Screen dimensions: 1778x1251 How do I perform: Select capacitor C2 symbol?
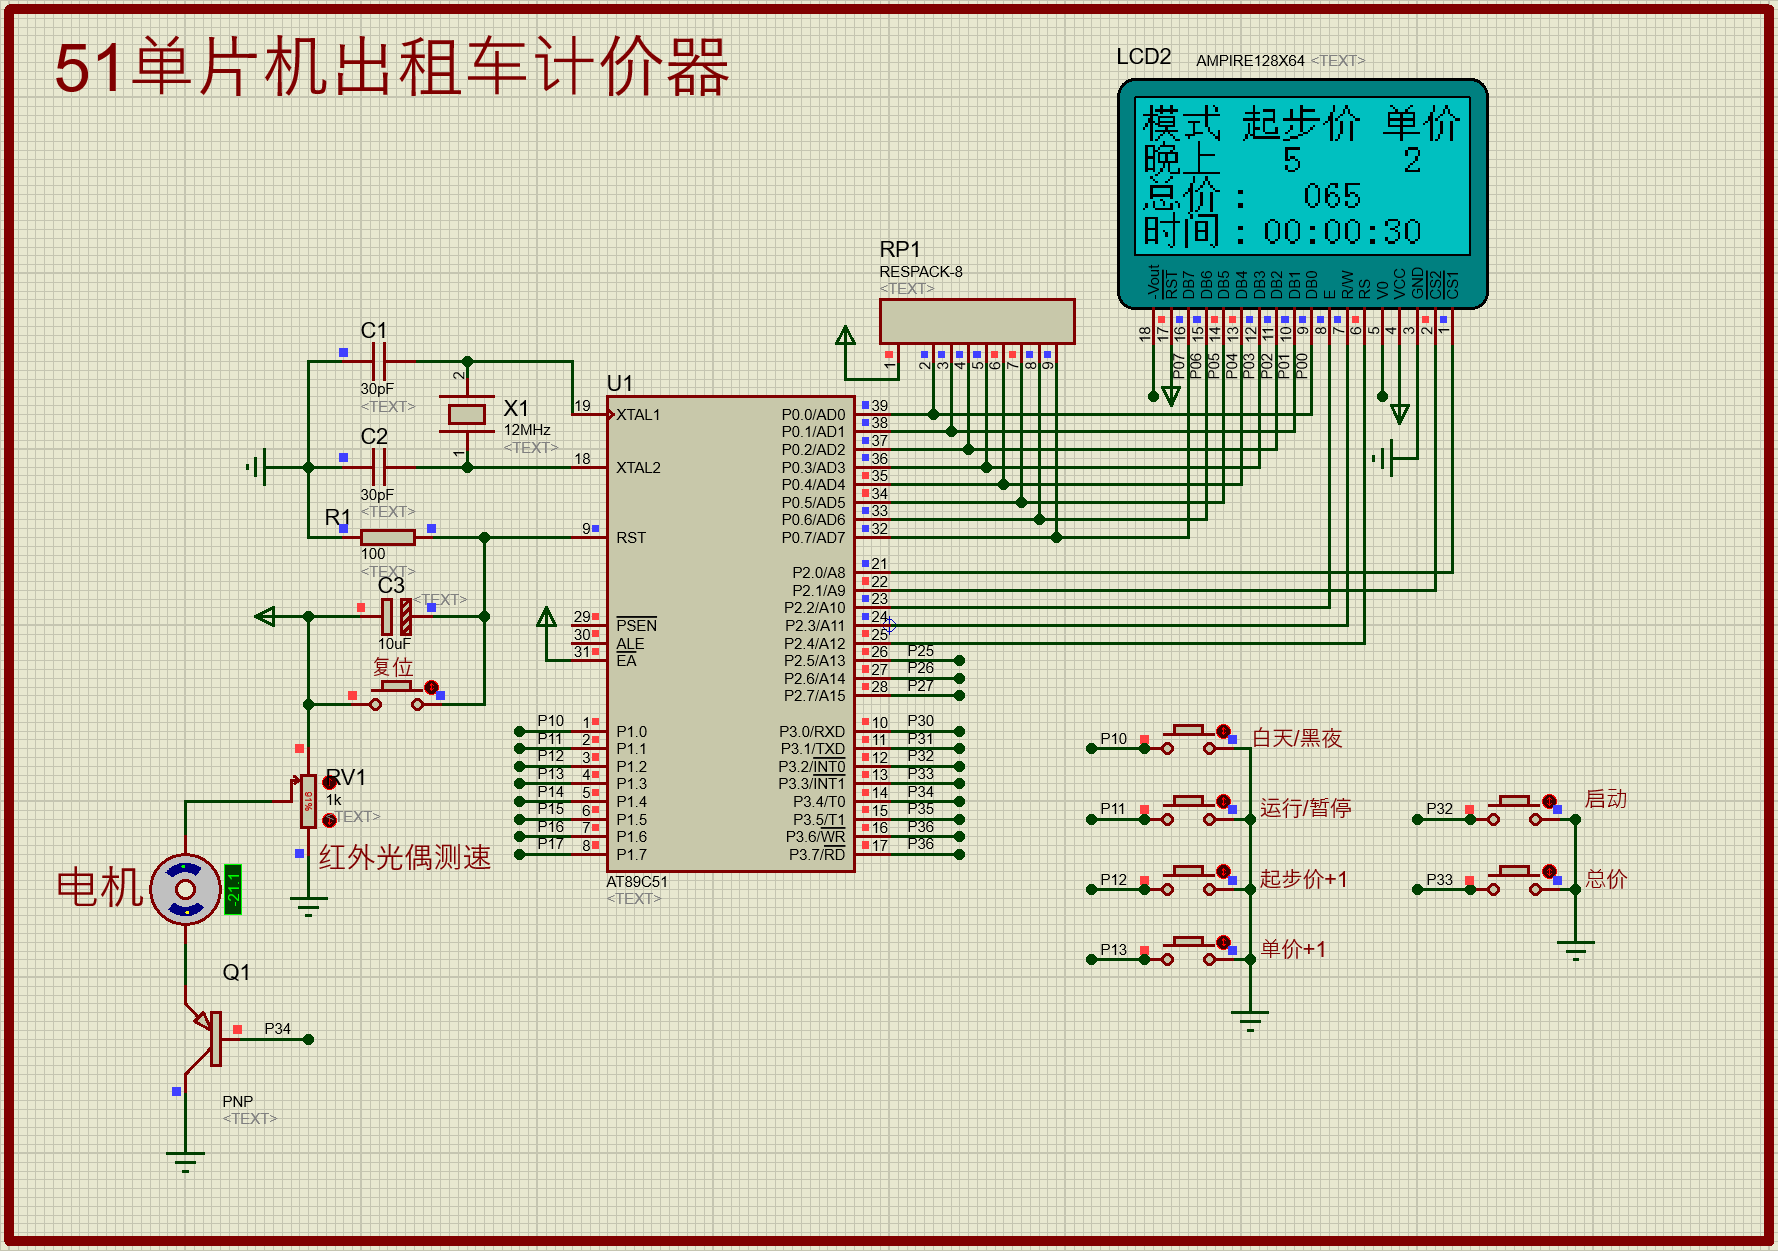coord(378,467)
